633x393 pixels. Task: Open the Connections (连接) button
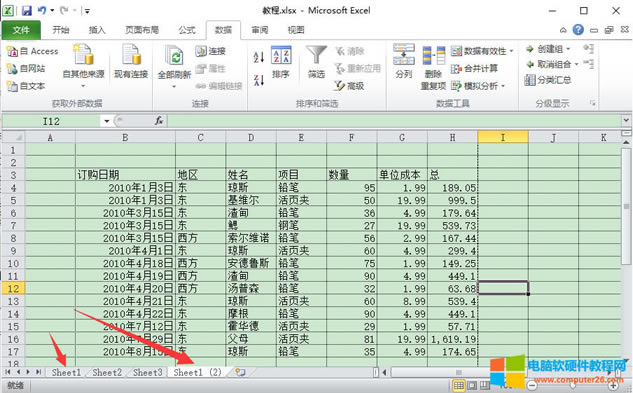tap(210, 51)
